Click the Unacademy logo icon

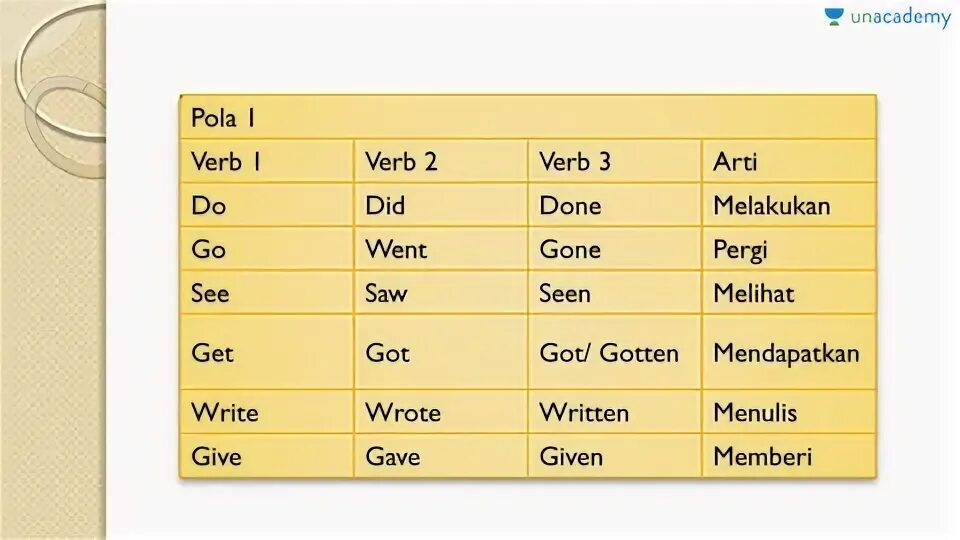(834, 17)
